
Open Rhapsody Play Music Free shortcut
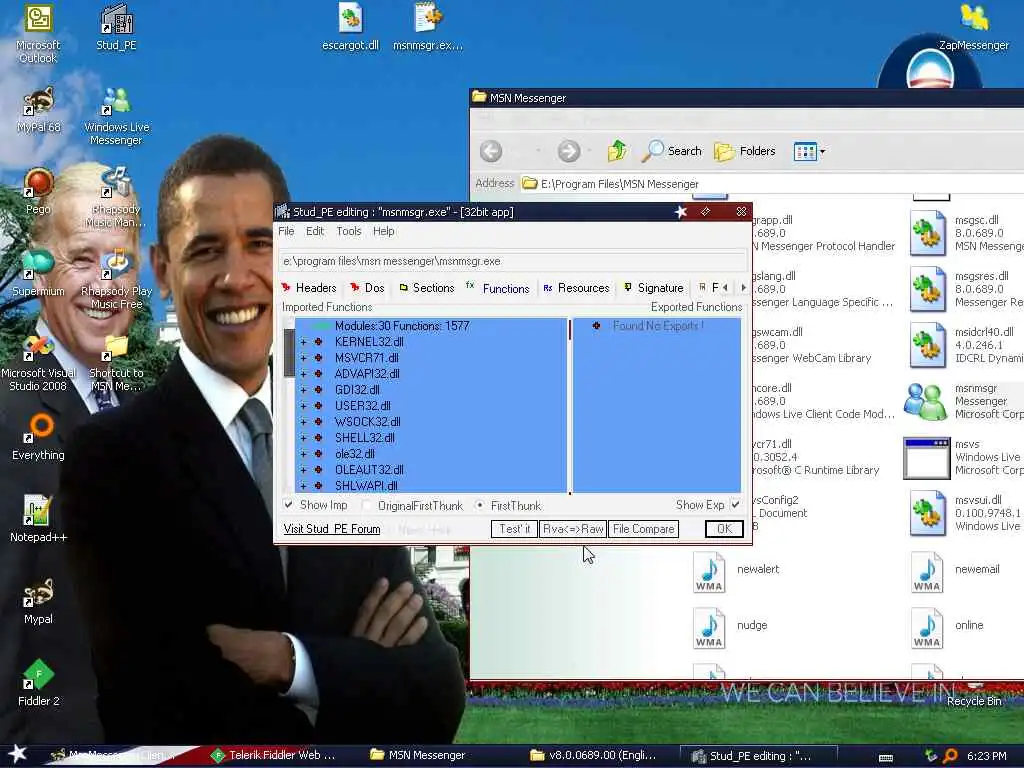click(x=116, y=280)
